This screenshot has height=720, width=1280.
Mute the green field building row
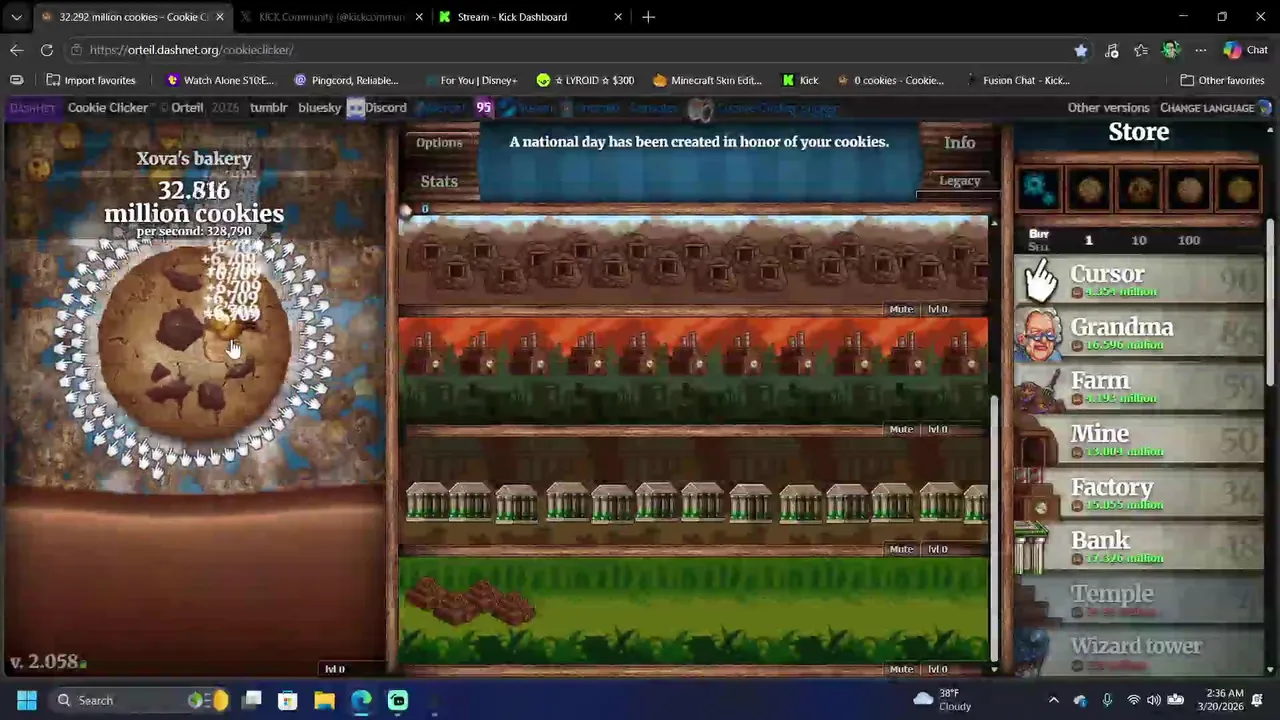(x=901, y=669)
